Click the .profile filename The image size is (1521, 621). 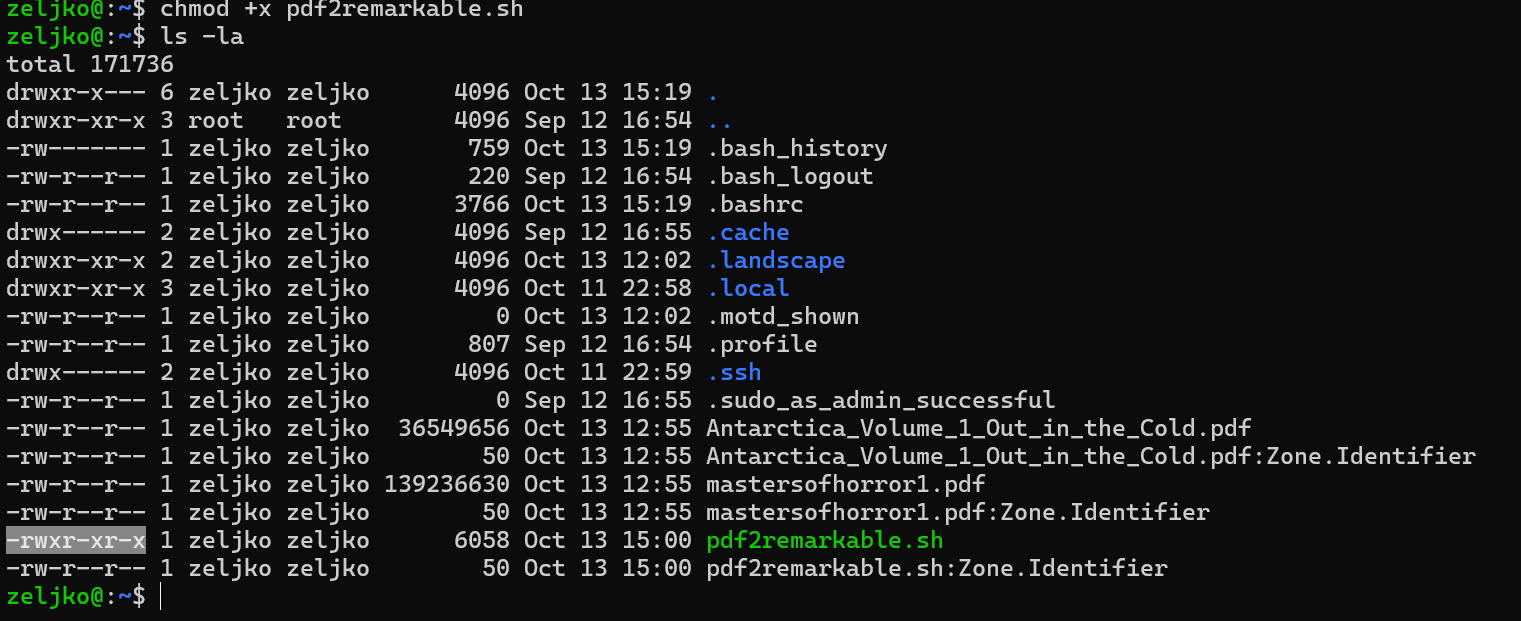point(761,344)
